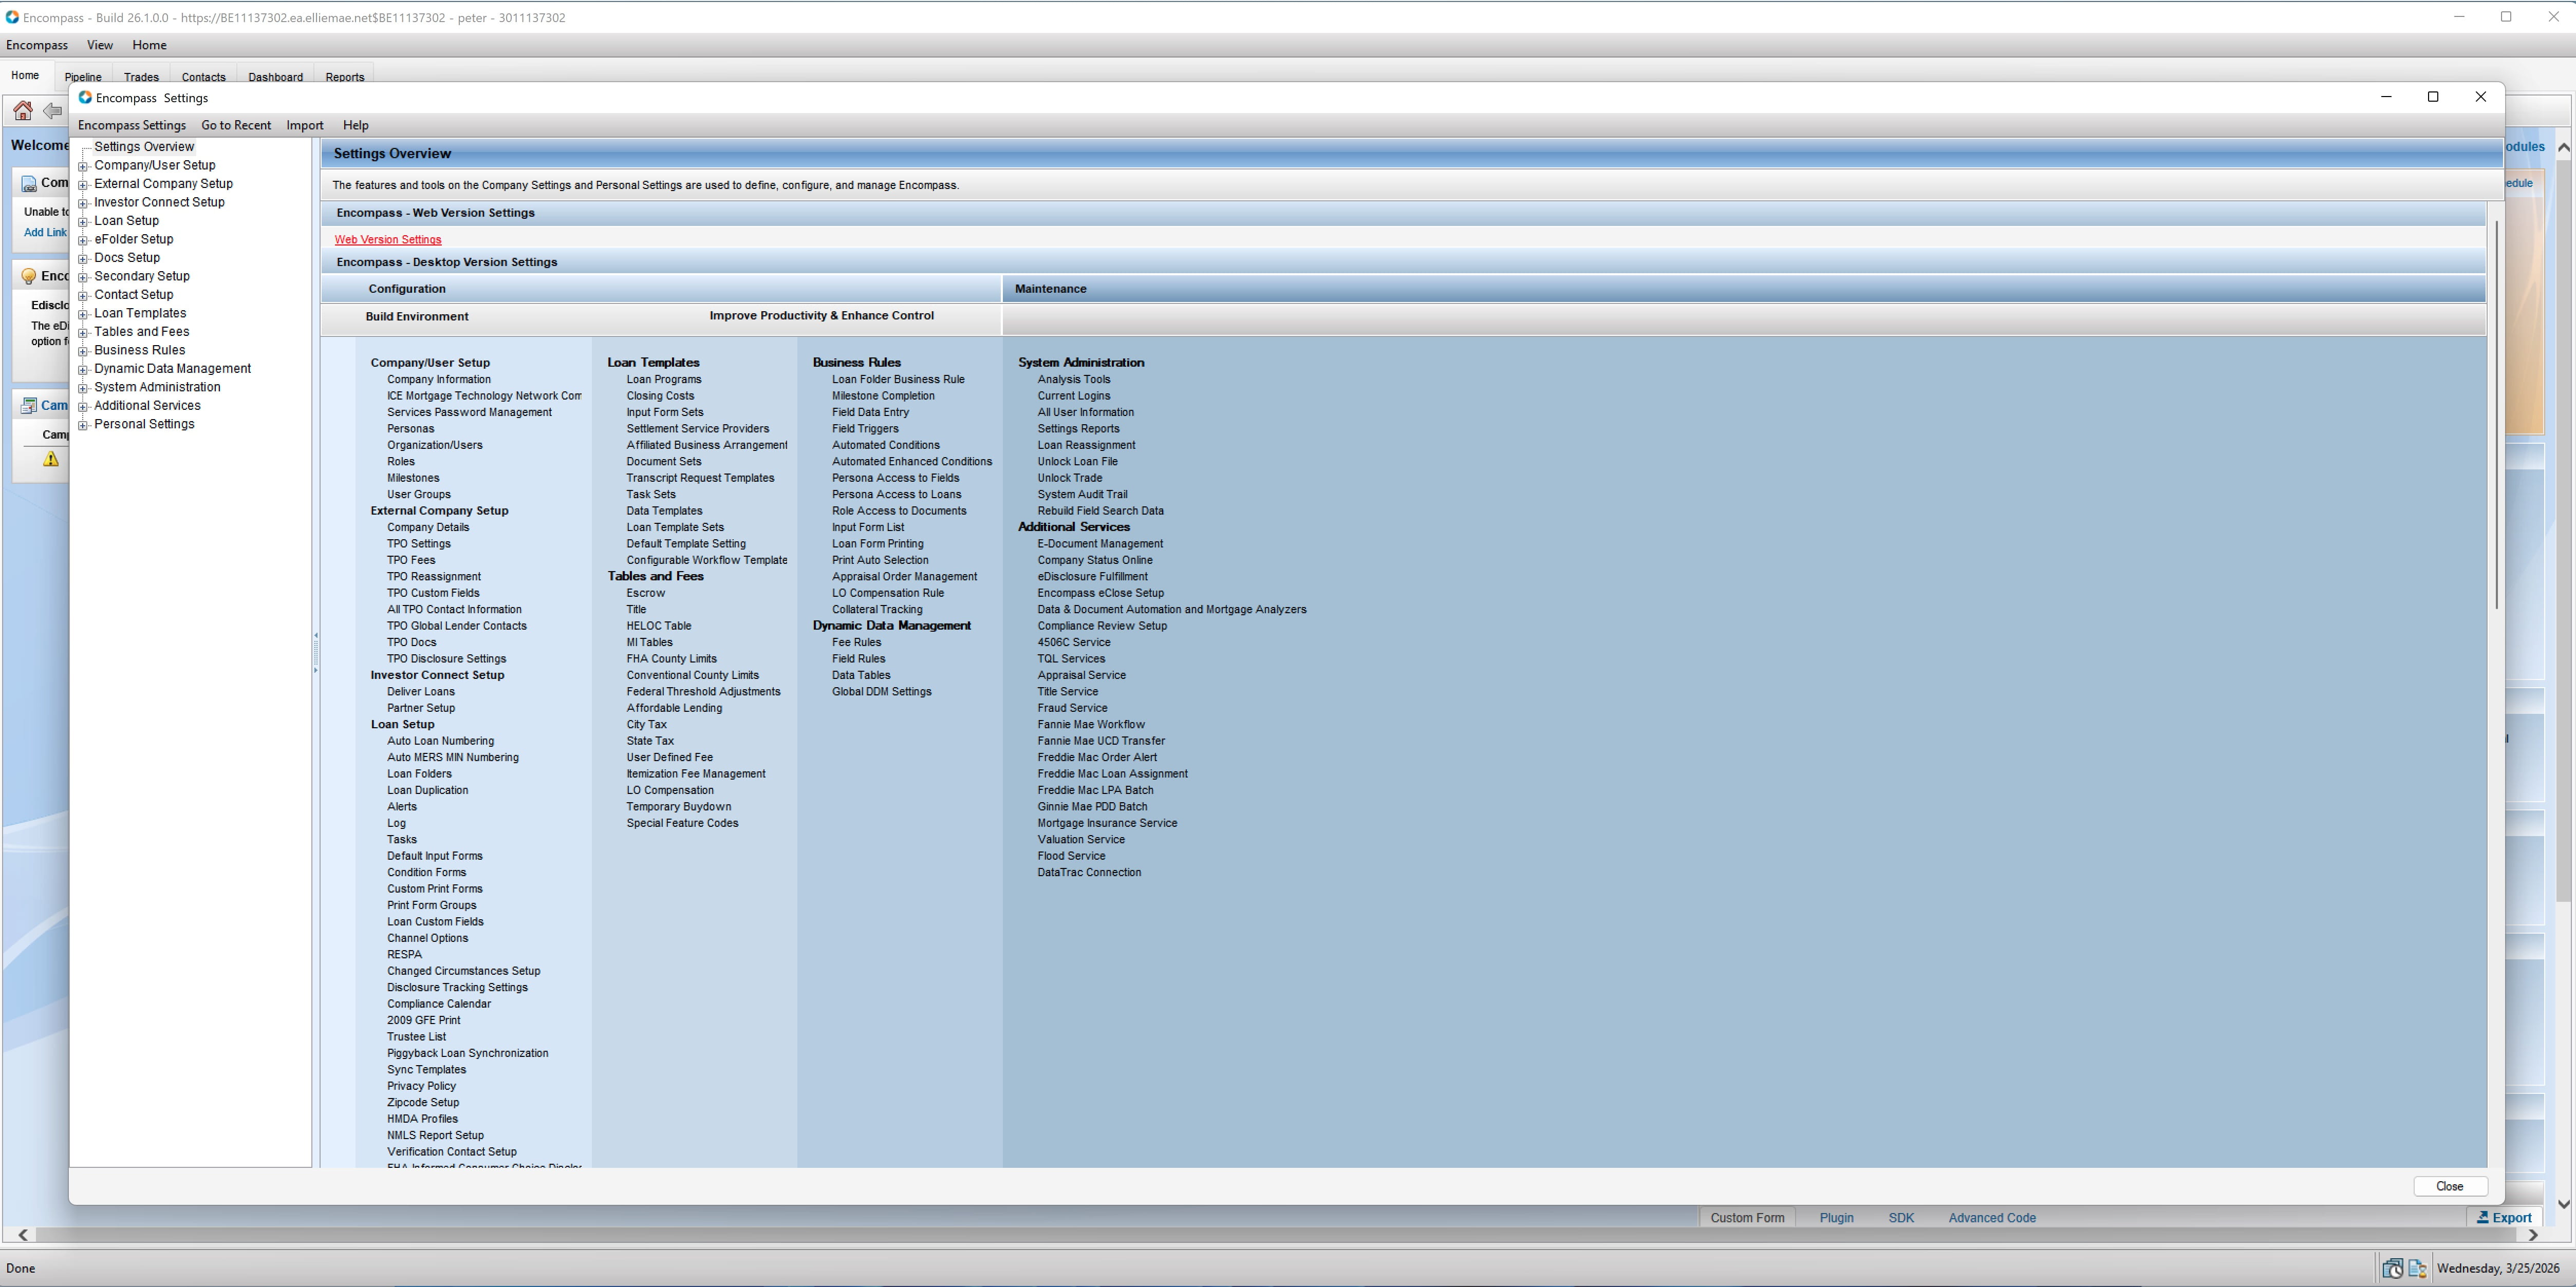The image size is (2576, 1287).
Task: Click the document hourglass status bar icon
Action: (2417, 1268)
